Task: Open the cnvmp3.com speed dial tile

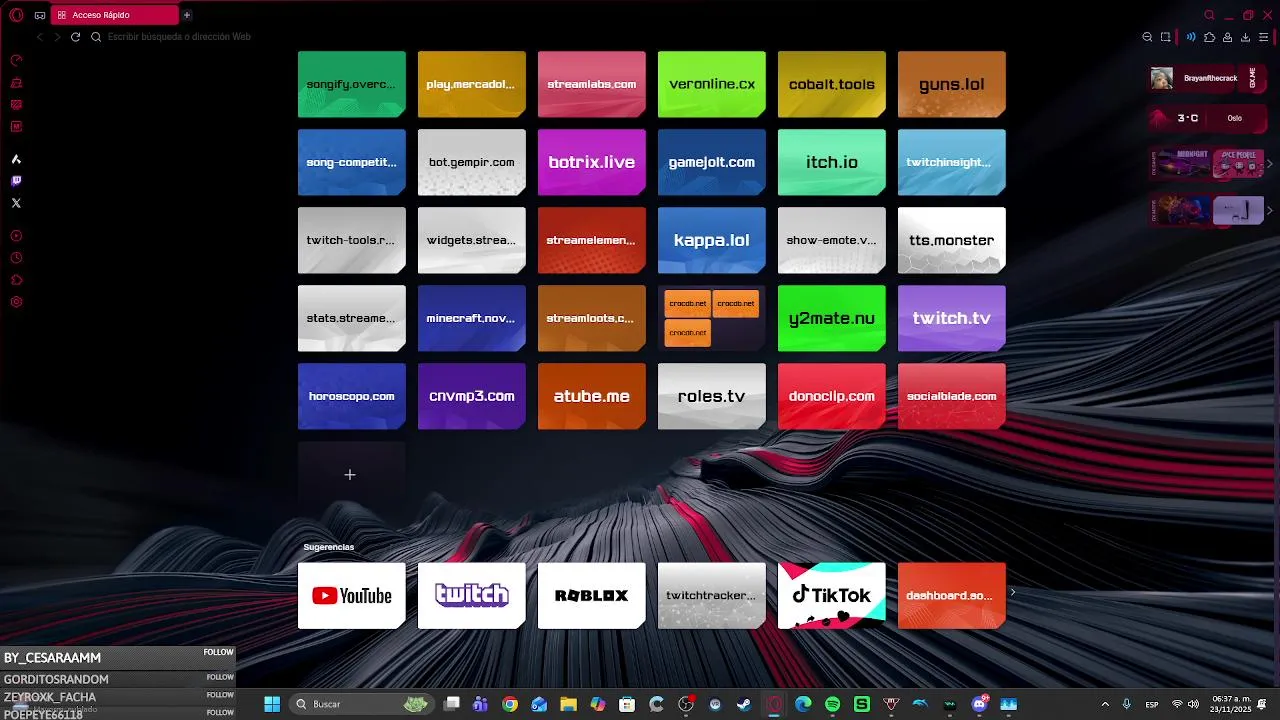Action: (x=472, y=396)
